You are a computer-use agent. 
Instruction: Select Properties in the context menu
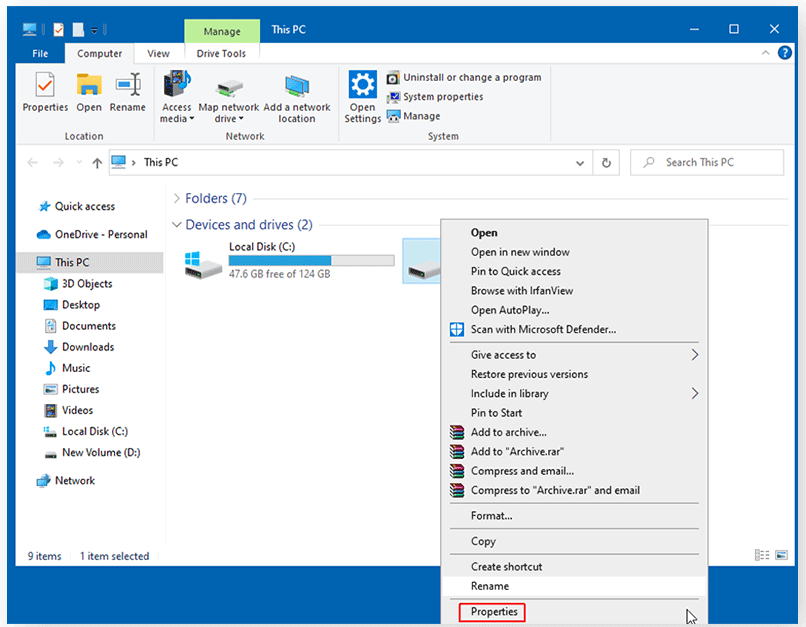(x=494, y=612)
